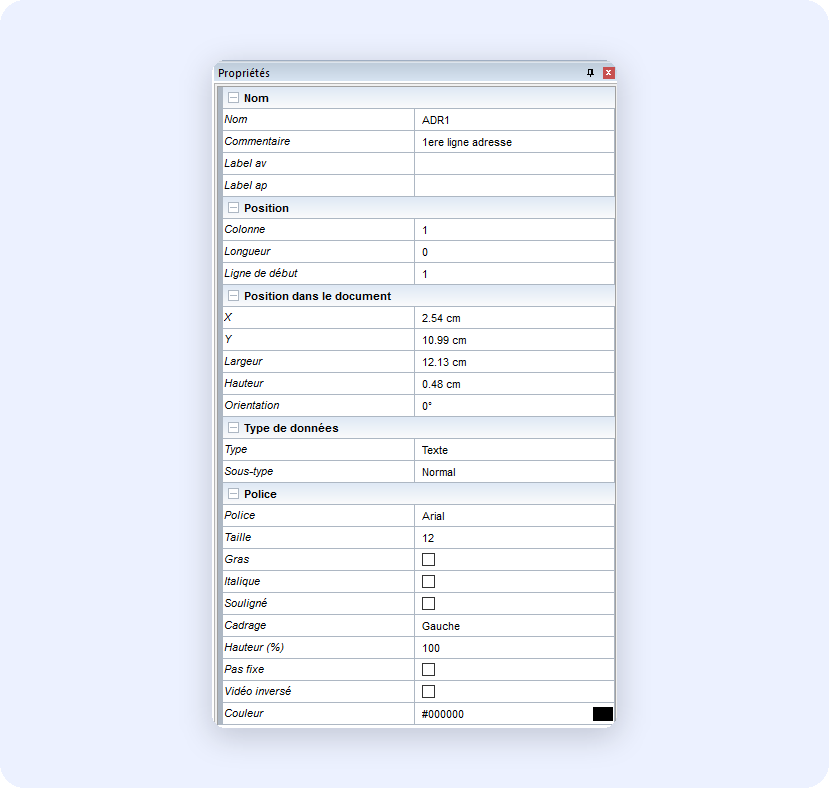Edit the Commentaire field '1ere ligne adresse'
The height and width of the screenshot is (788, 829).
coord(514,142)
